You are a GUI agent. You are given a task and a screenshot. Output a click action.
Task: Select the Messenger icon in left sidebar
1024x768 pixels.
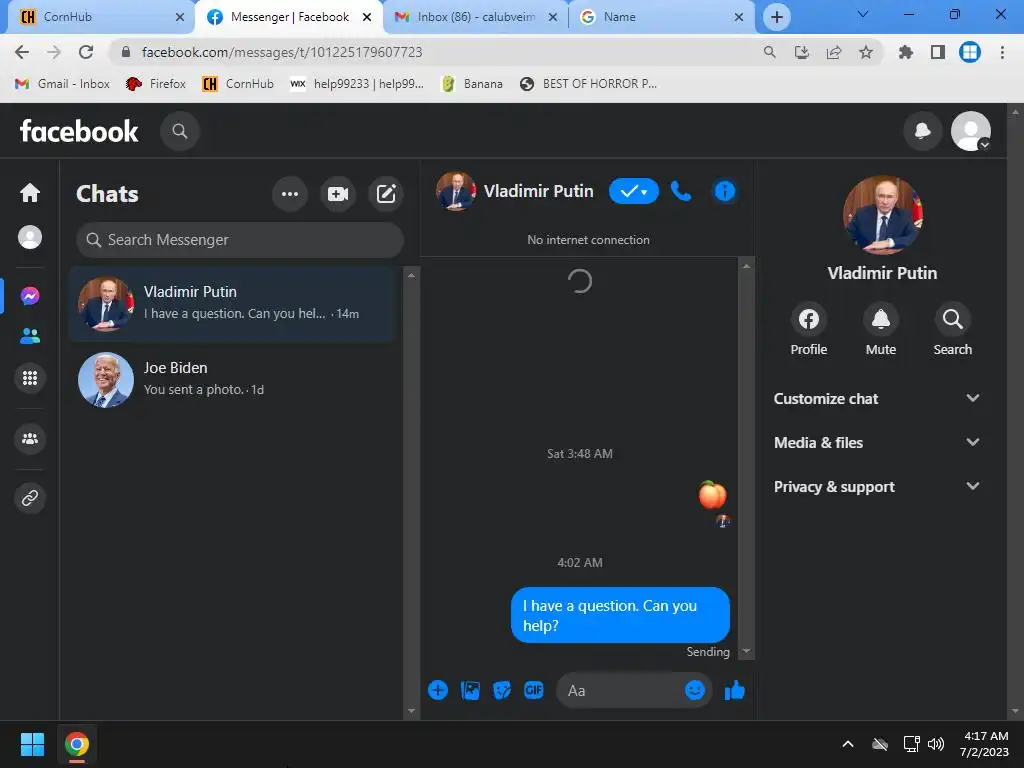coord(30,296)
